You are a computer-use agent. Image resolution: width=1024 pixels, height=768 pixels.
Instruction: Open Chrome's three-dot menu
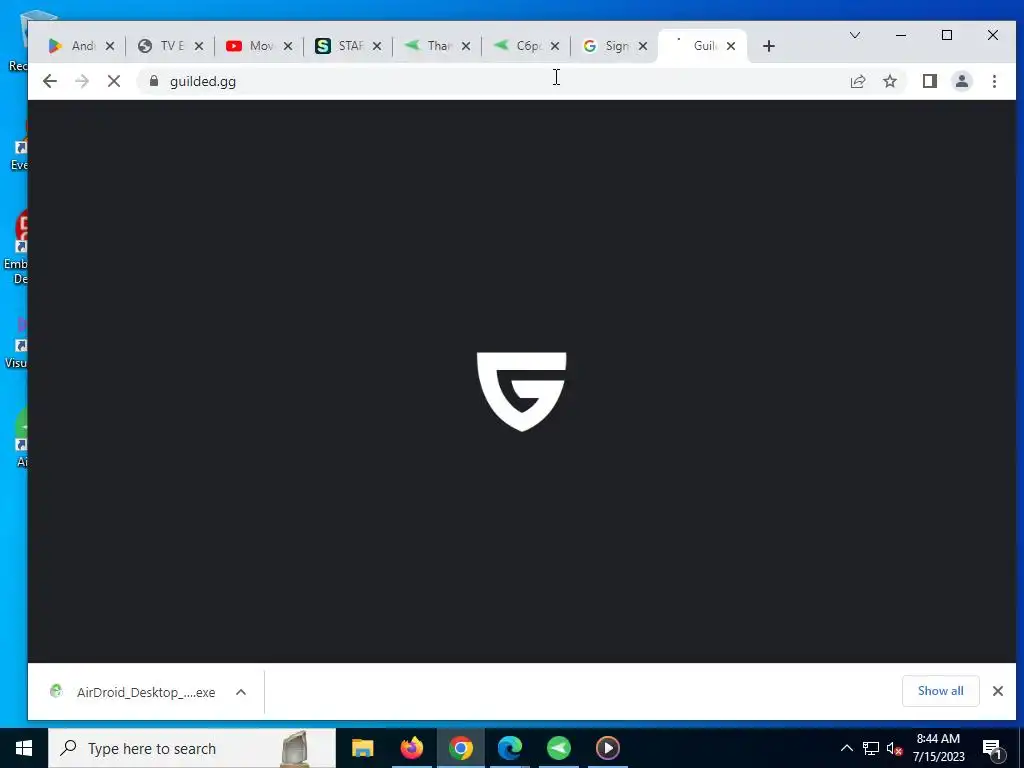click(x=994, y=81)
